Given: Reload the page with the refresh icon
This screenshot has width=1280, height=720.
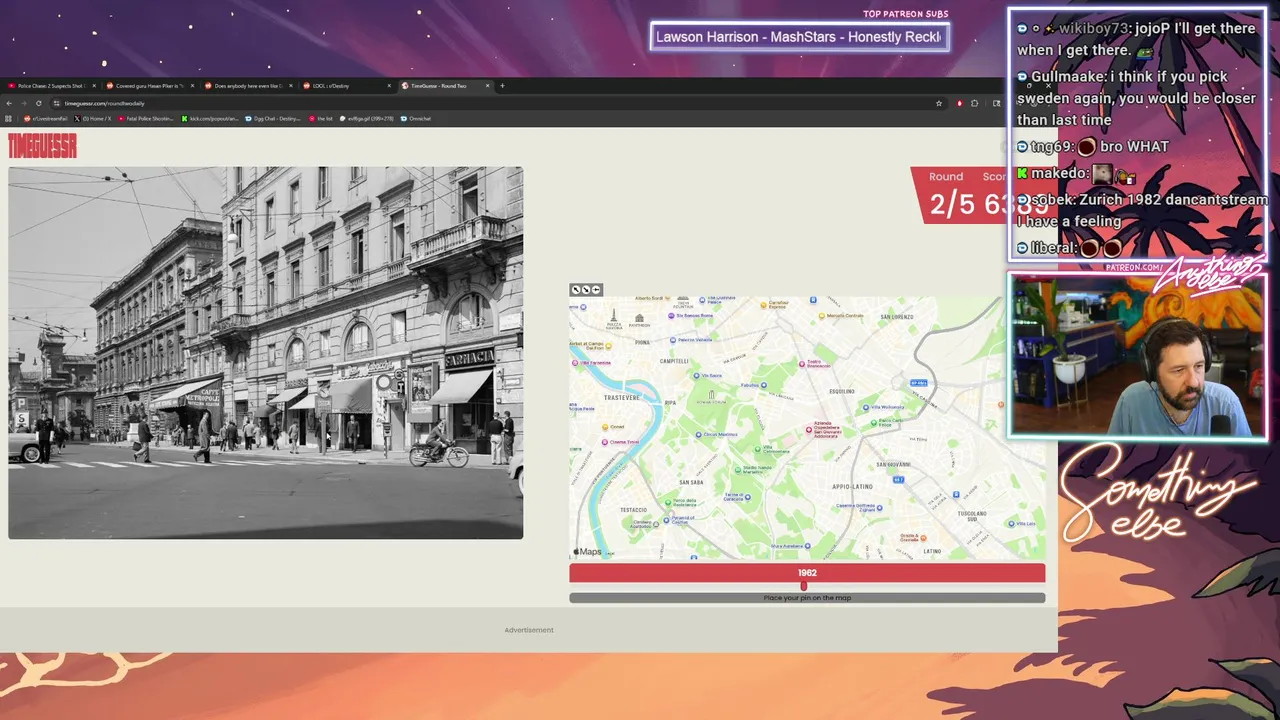Looking at the screenshot, I should click(39, 103).
